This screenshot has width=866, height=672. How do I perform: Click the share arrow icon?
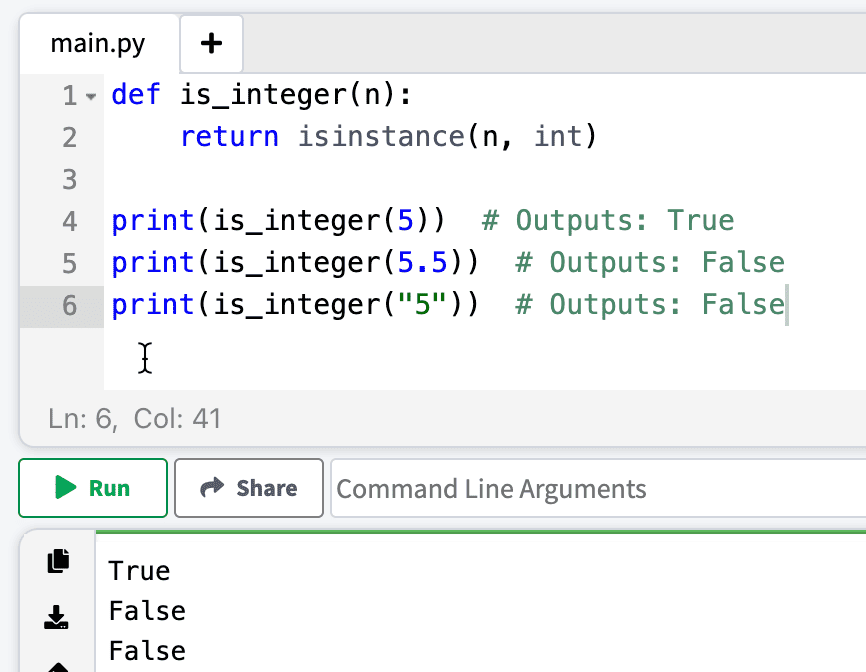tap(214, 488)
